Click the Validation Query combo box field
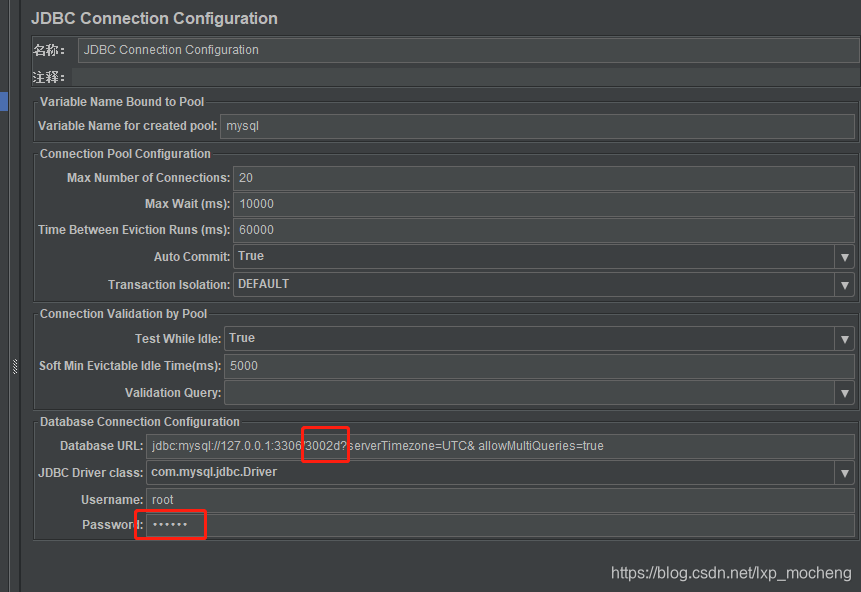Screen dimensions: 861x592 [x=529, y=393]
